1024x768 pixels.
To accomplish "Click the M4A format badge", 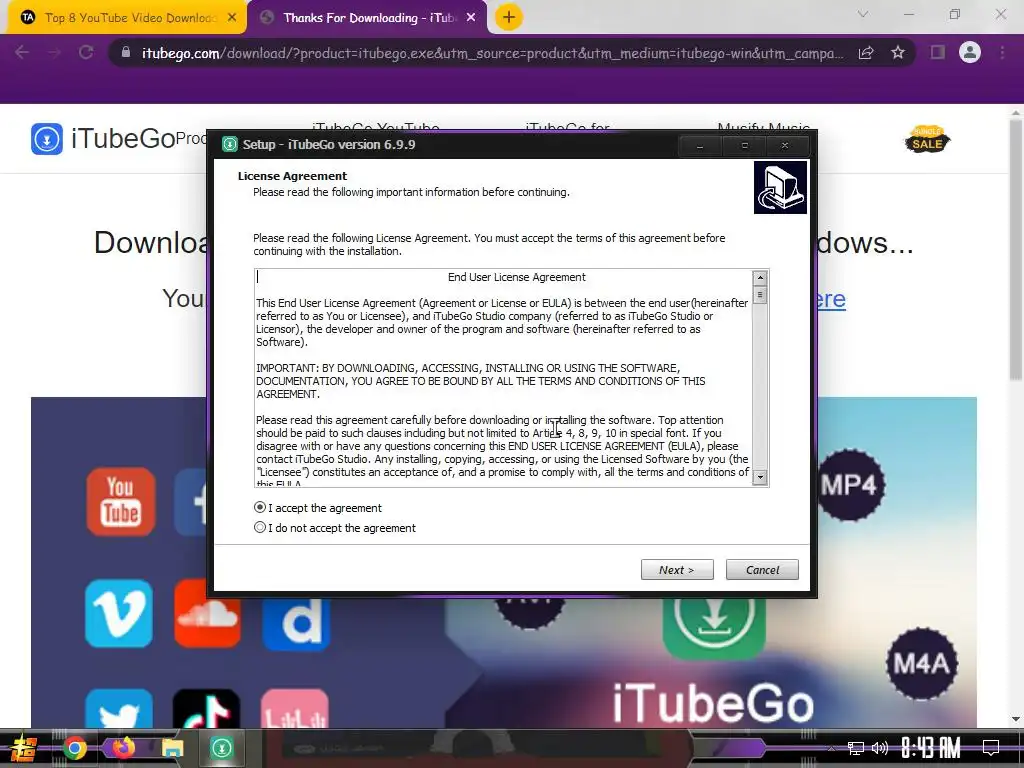I will [x=921, y=664].
